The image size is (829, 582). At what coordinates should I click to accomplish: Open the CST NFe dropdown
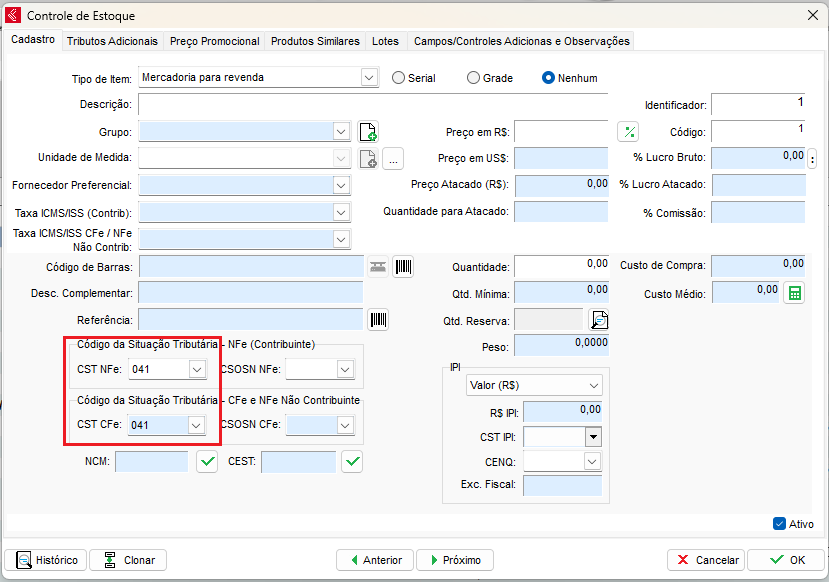point(196,370)
